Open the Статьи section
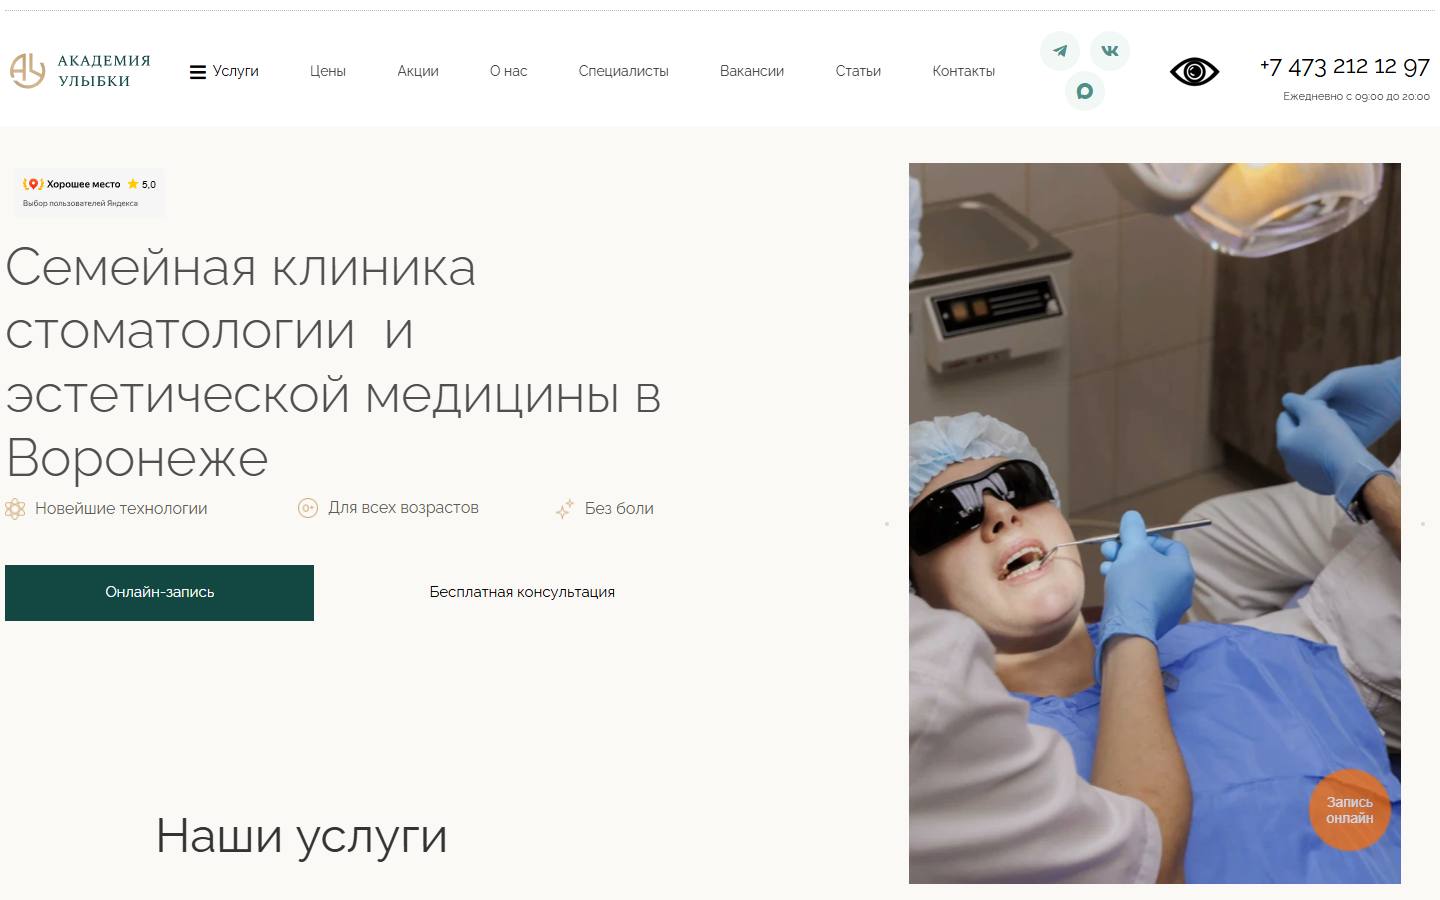 pos(858,71)
